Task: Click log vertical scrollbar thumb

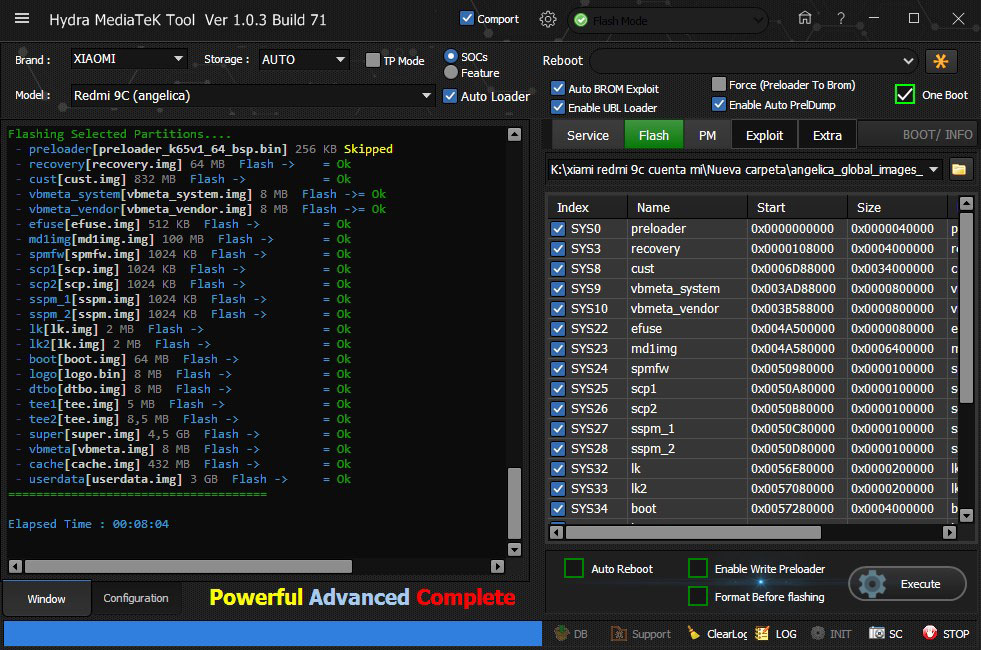Action: pyautogui.click(x=514, y=503)
